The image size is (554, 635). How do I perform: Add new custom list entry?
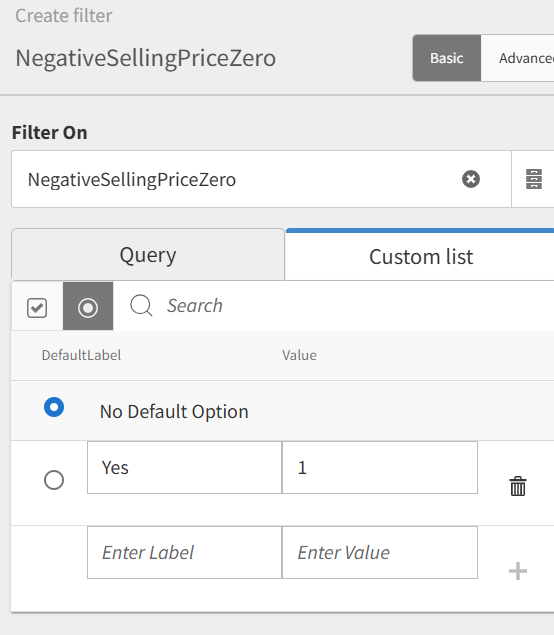[518, 571]
